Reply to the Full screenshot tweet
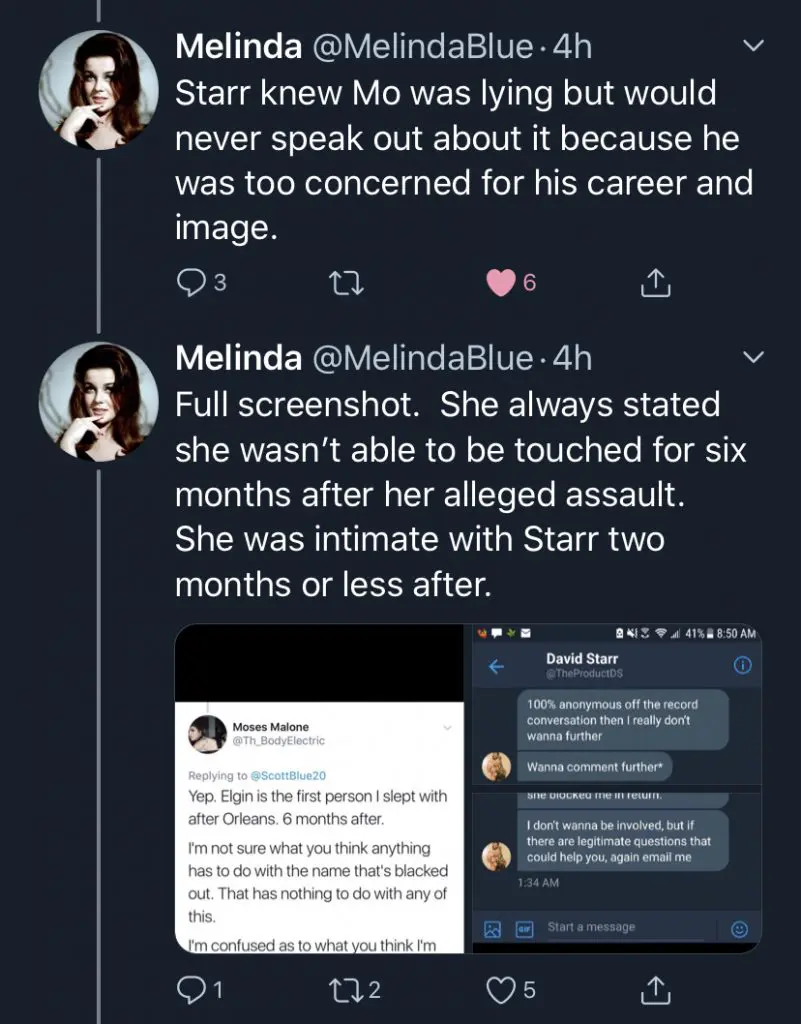Screen dimensions: 801x1024 coord(191,989)
